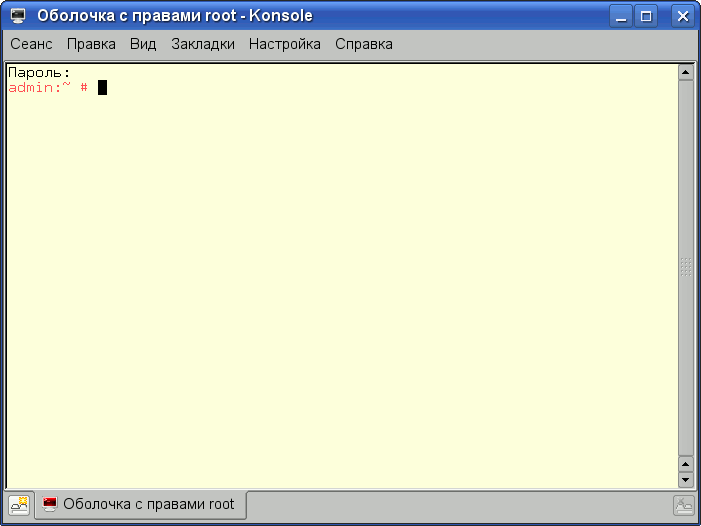The width and height of the screenshot is (701, 526).
Task: Open the Сеанс menu
Action: click(31, 44)
